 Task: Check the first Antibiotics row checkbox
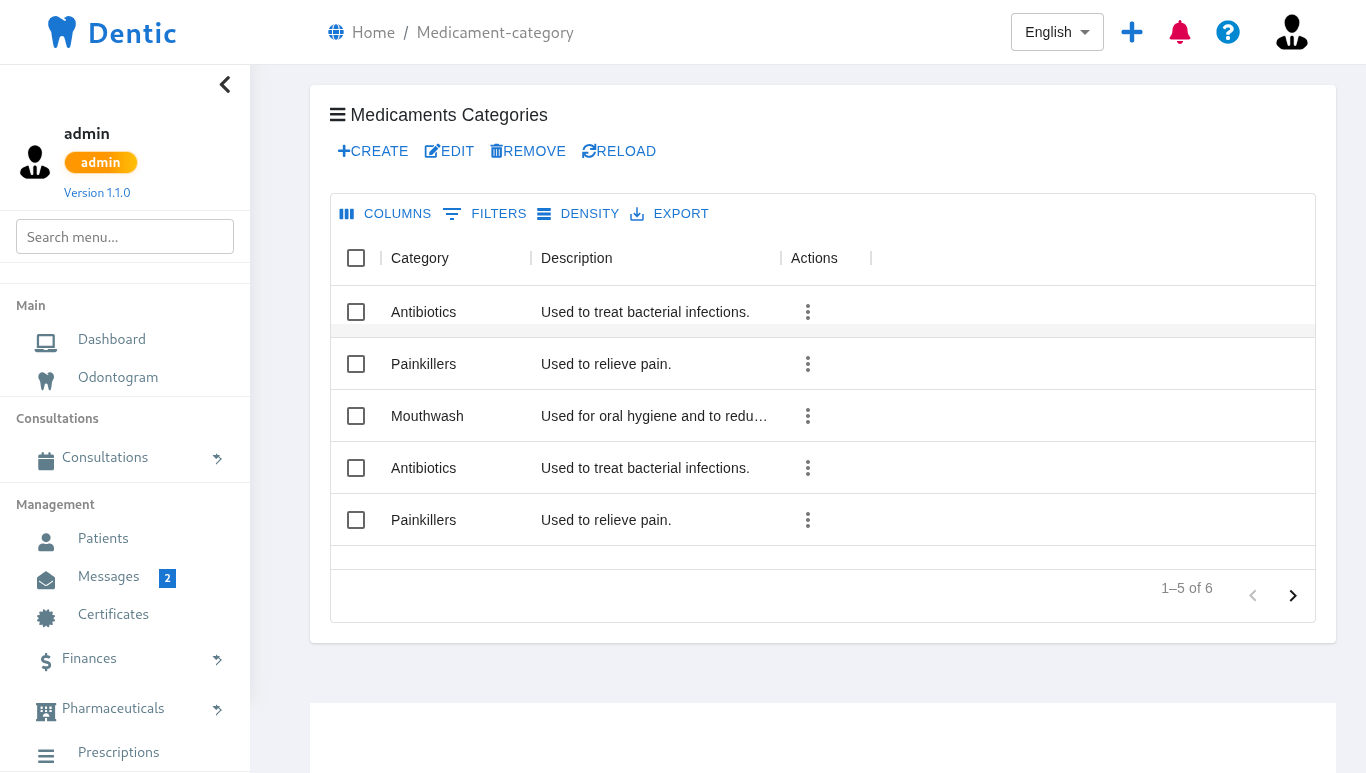click(x=356, y=312)
